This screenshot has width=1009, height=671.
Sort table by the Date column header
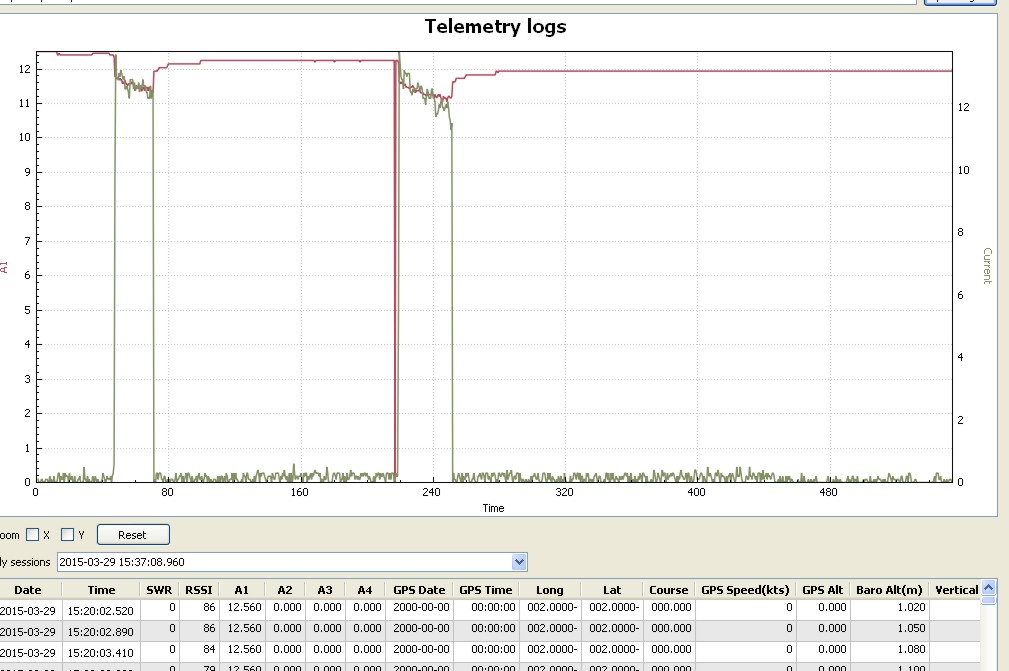[x=27, y=590]
